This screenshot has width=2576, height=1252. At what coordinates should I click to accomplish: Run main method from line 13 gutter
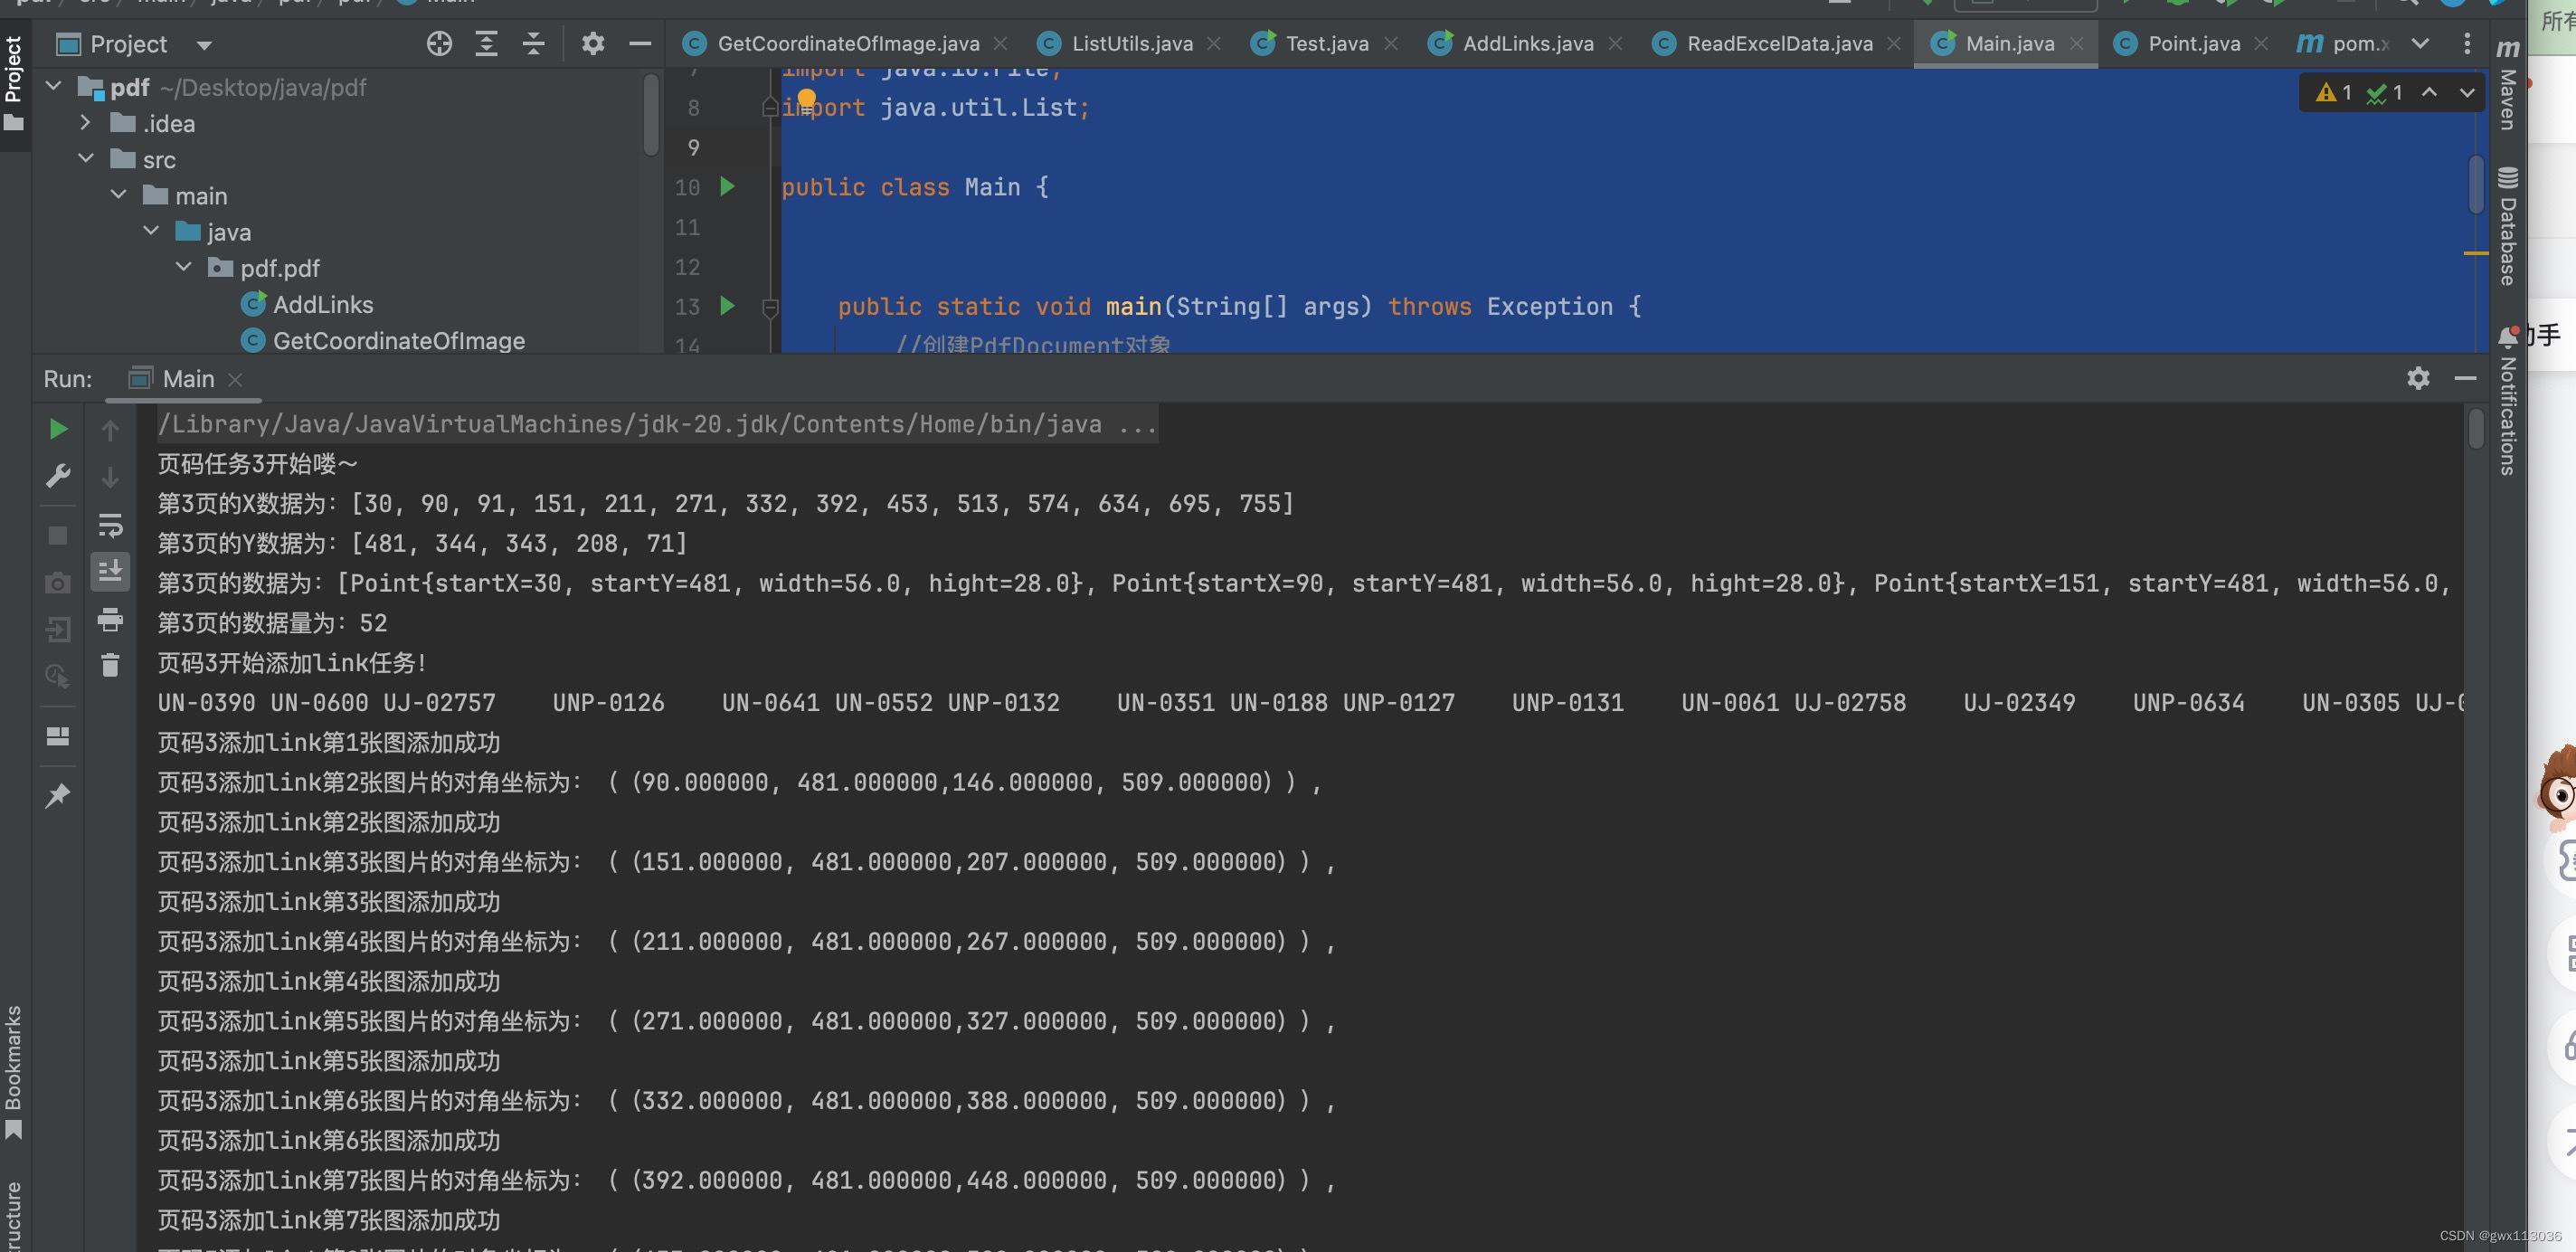pyautogui.click(x=727, y=306)
